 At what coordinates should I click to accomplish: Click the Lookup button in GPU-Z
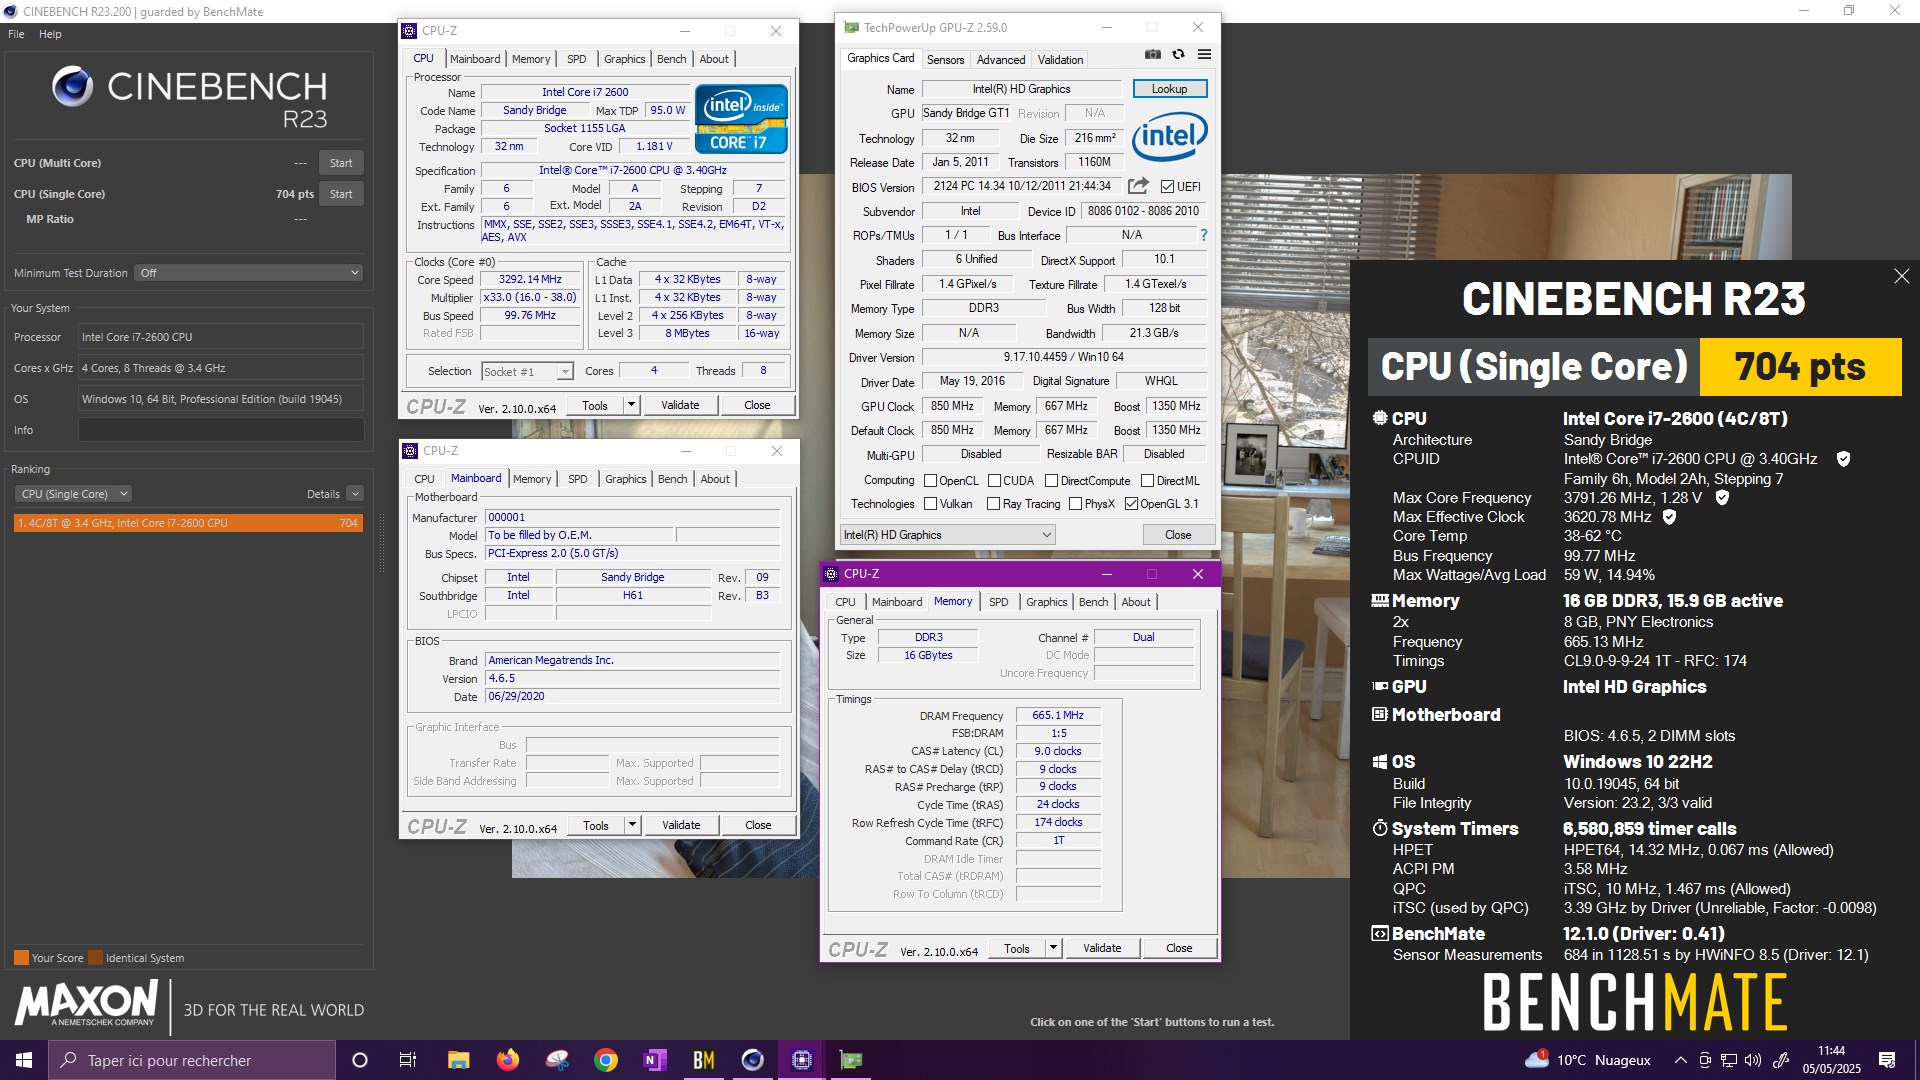pyautogui.click(x=1169, y=89)
